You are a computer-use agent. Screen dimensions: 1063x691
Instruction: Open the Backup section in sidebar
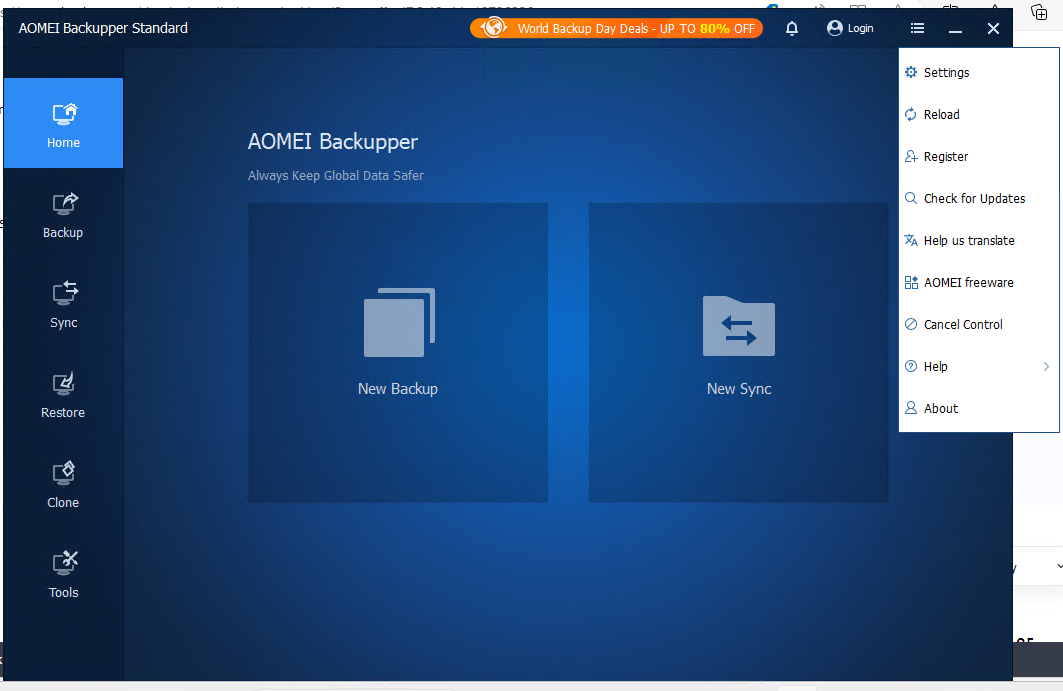click(x=63, y=214)
